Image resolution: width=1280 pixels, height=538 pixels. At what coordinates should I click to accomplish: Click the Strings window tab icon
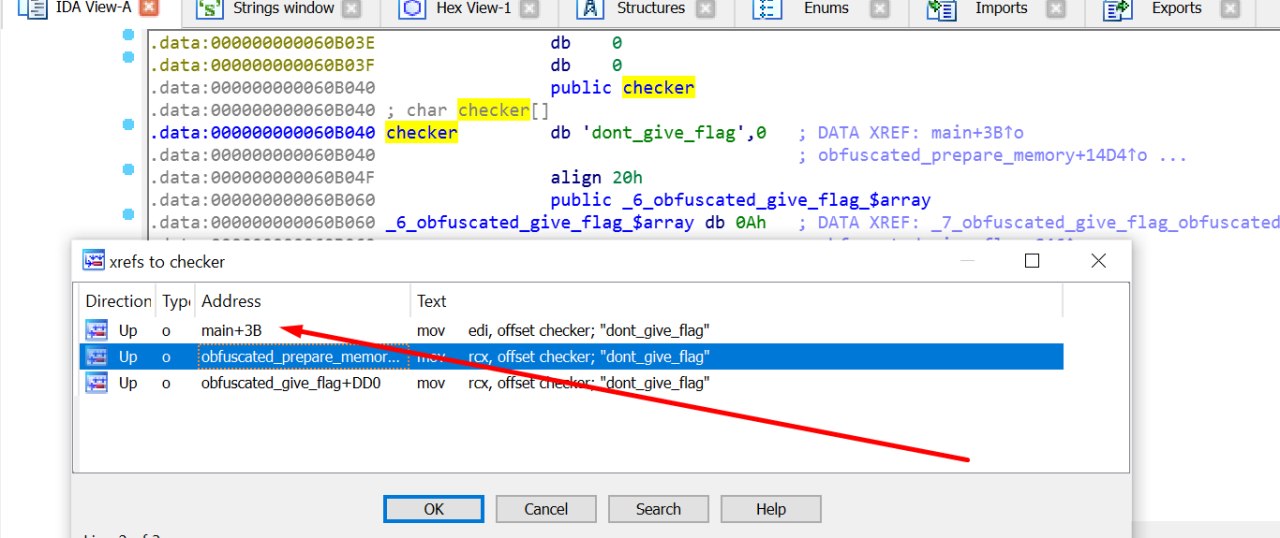click(208, 9)
